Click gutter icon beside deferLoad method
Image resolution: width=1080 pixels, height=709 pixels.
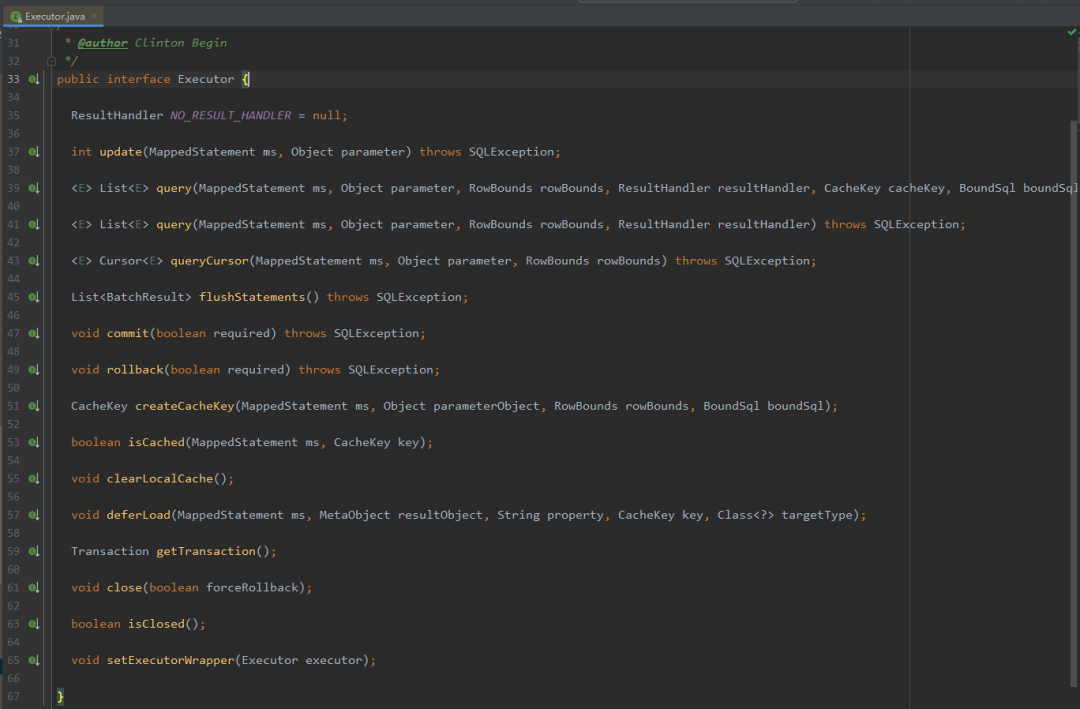(x=34, y=515)
